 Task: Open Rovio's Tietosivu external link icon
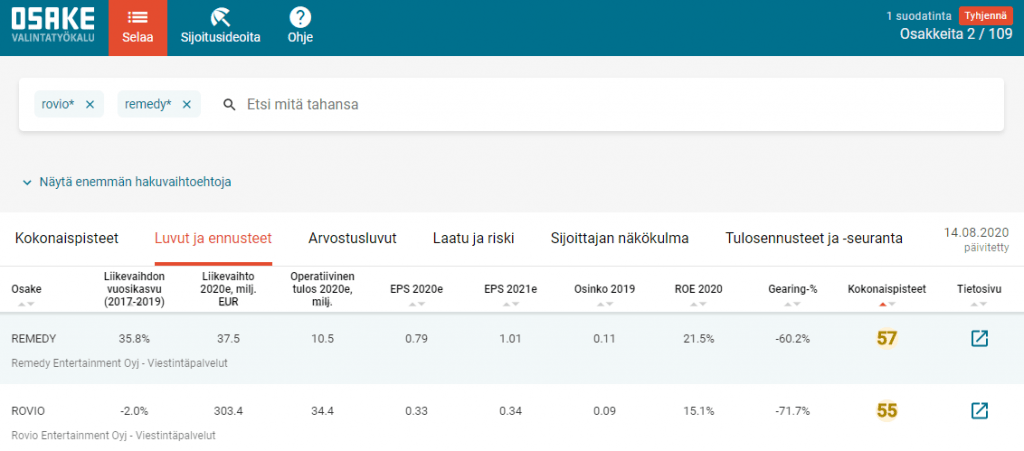979,410
